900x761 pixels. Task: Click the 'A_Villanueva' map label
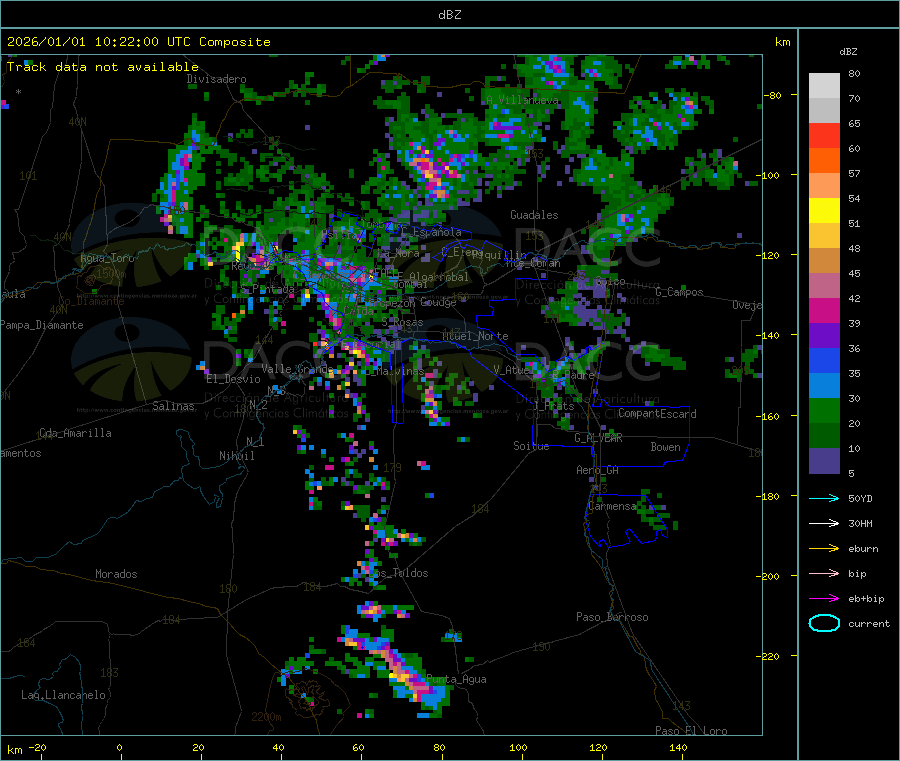[522, 100]
